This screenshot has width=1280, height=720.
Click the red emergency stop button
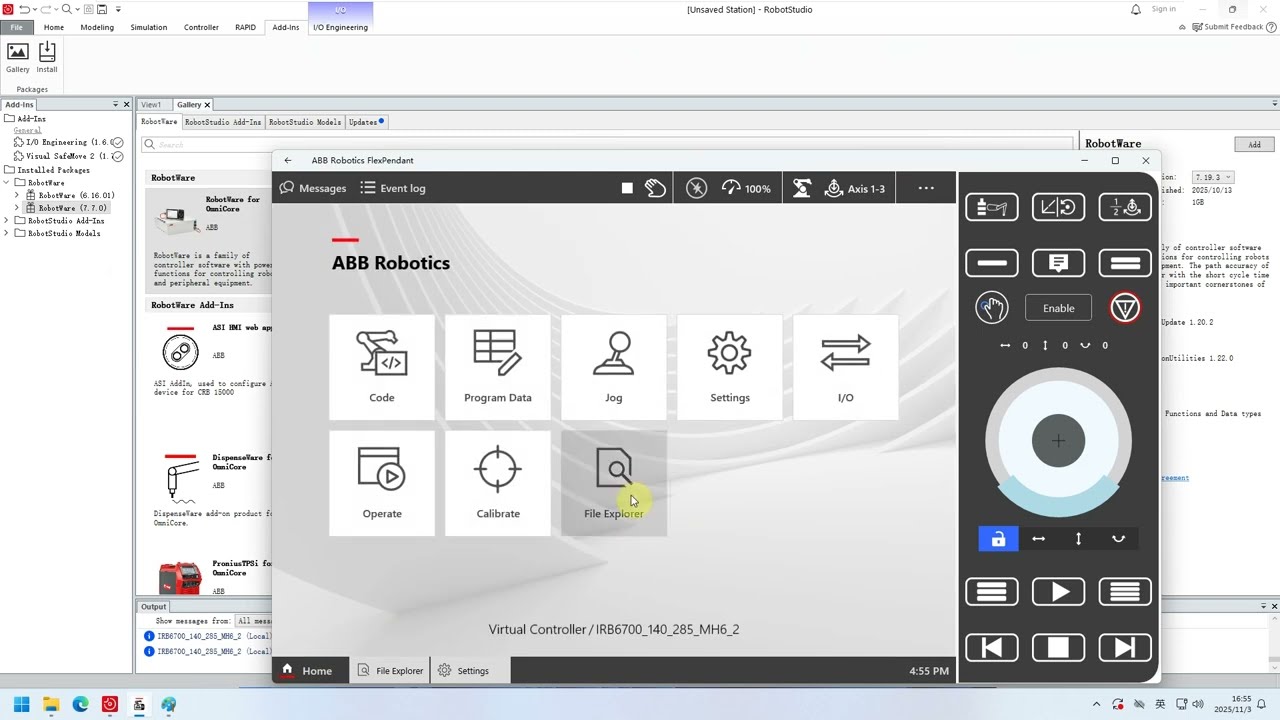pos(1125,308)
